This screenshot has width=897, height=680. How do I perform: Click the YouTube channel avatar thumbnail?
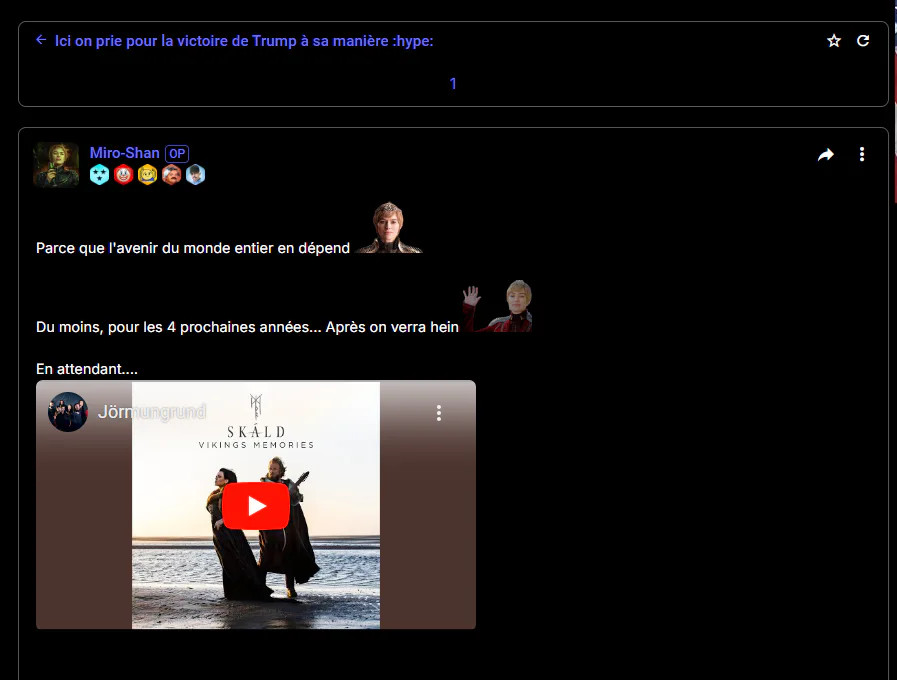[68, 412]
